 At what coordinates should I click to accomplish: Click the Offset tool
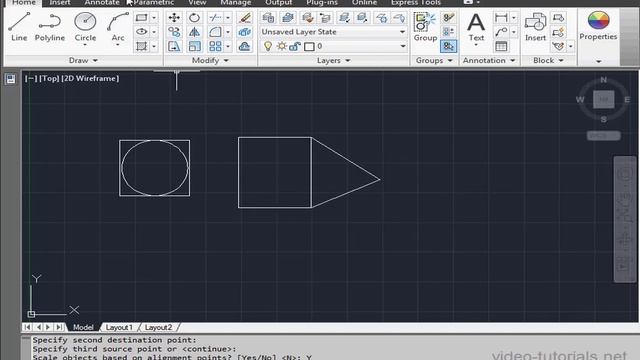(x=244, y=46)
